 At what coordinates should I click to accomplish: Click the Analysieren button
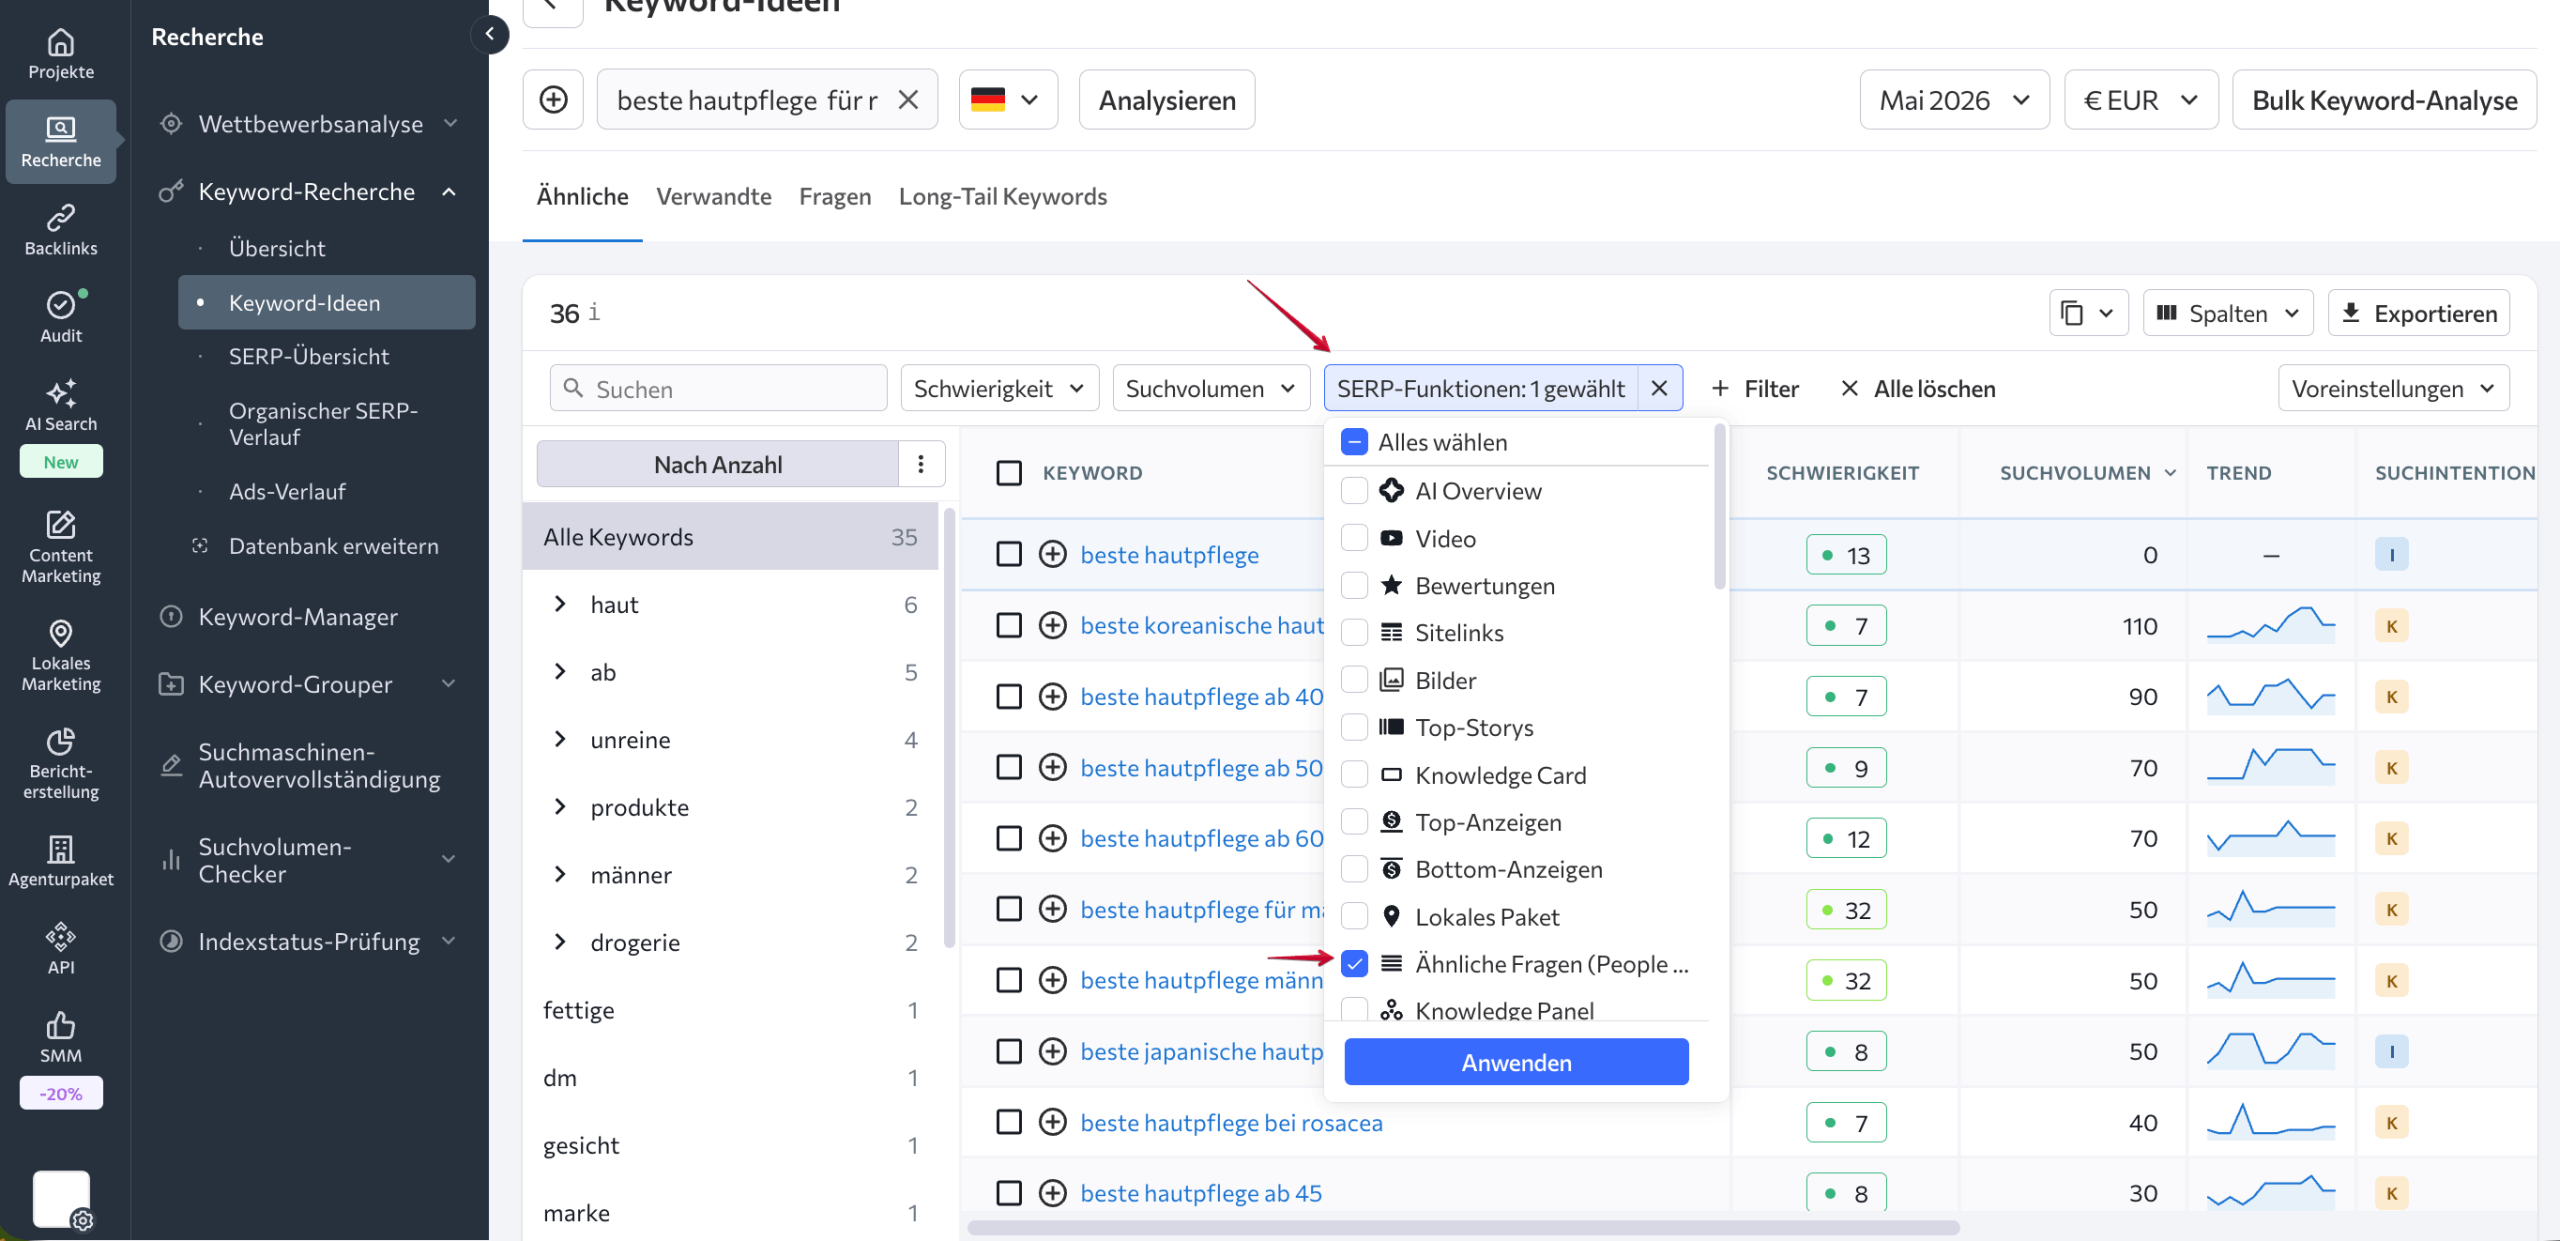[1167, 100]
